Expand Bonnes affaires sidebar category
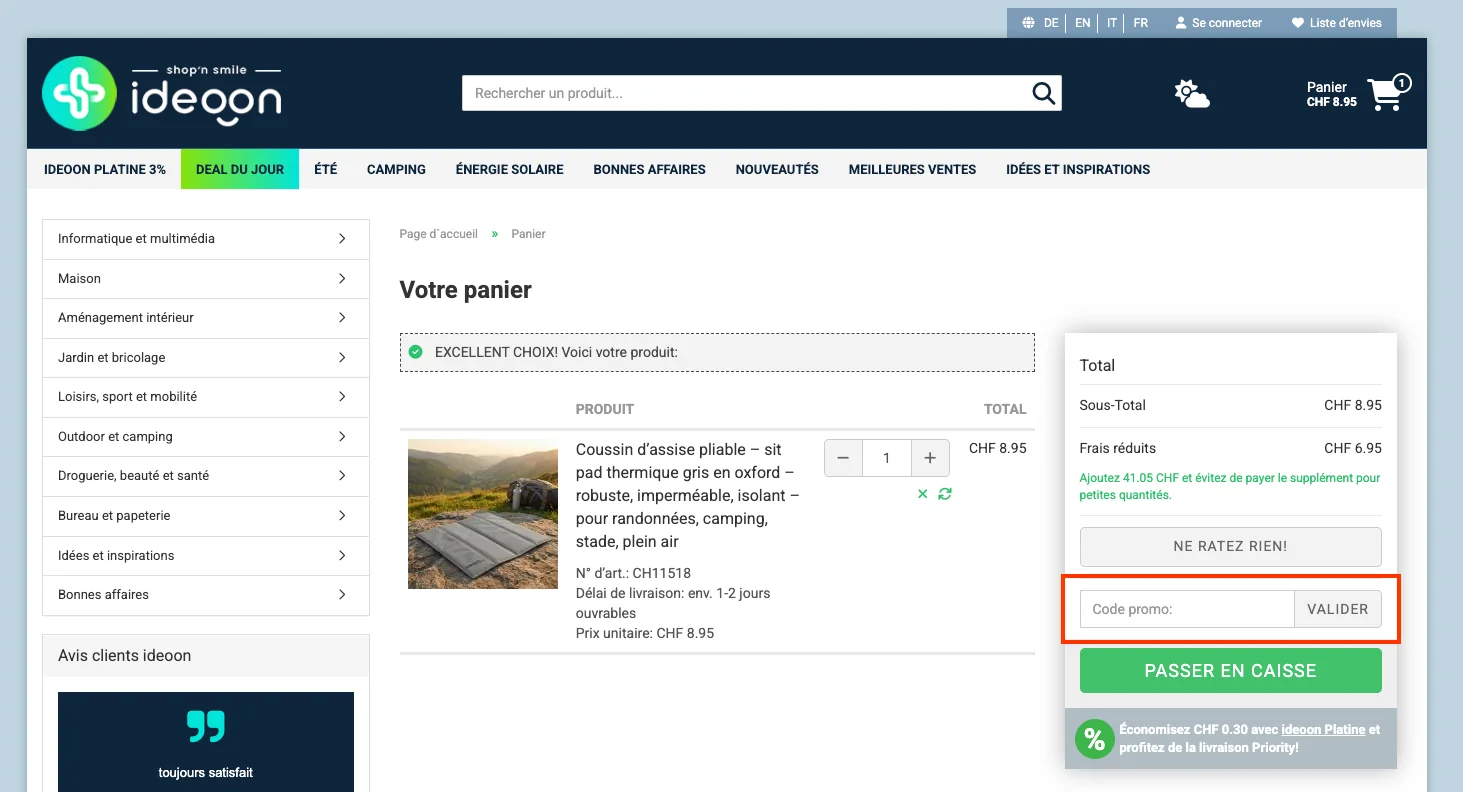1463x792 pixels. coord(206,595)
